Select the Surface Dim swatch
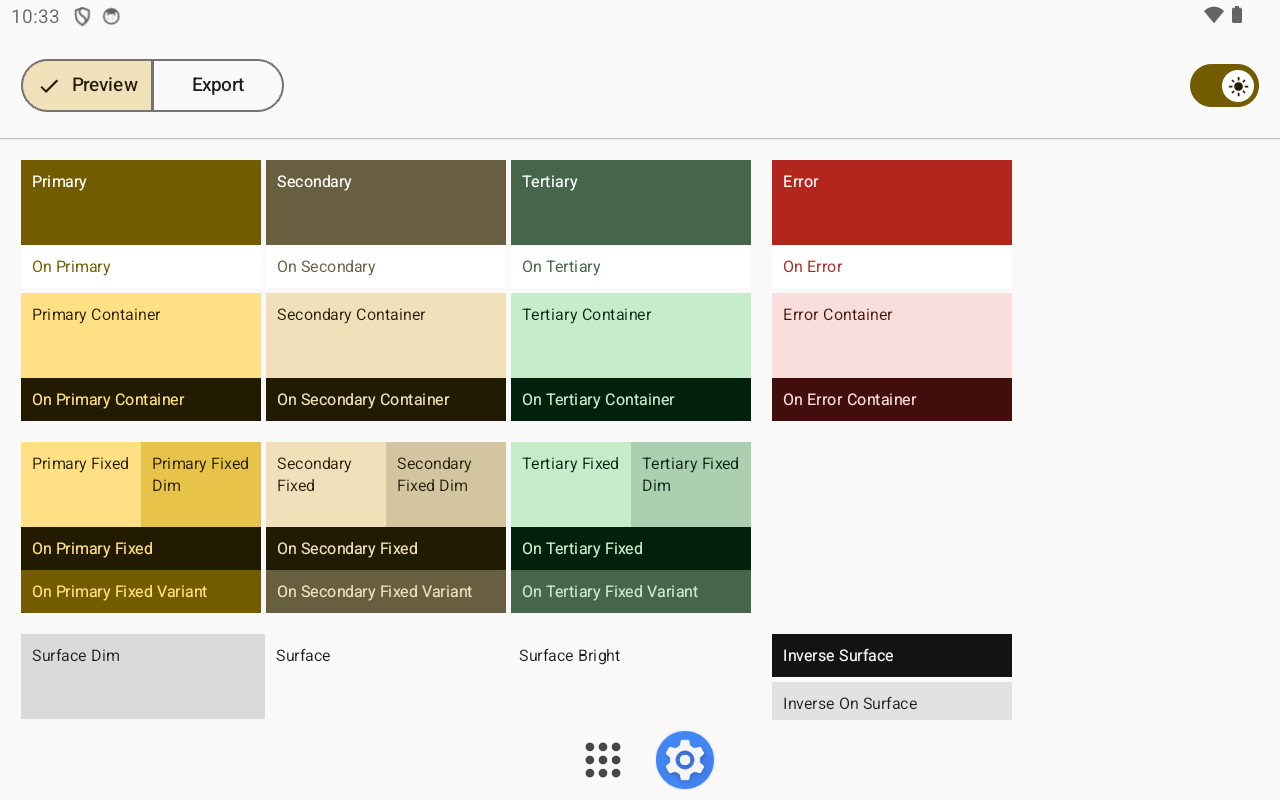The image size is (1280, 800). click(x=143, y=676)
